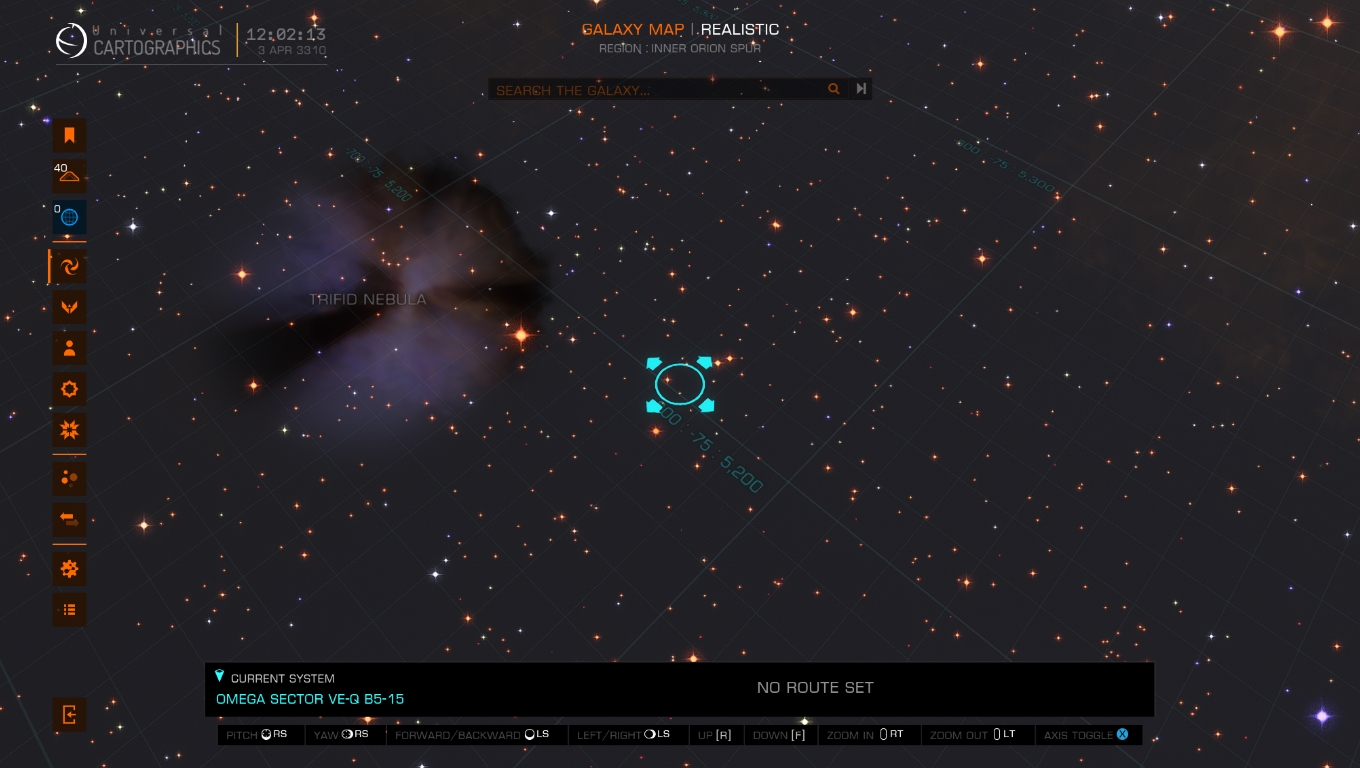This screenshot has width=1360, height=768.
Task: Click the LEFT/RIGHT control hint
Action: 623,735
